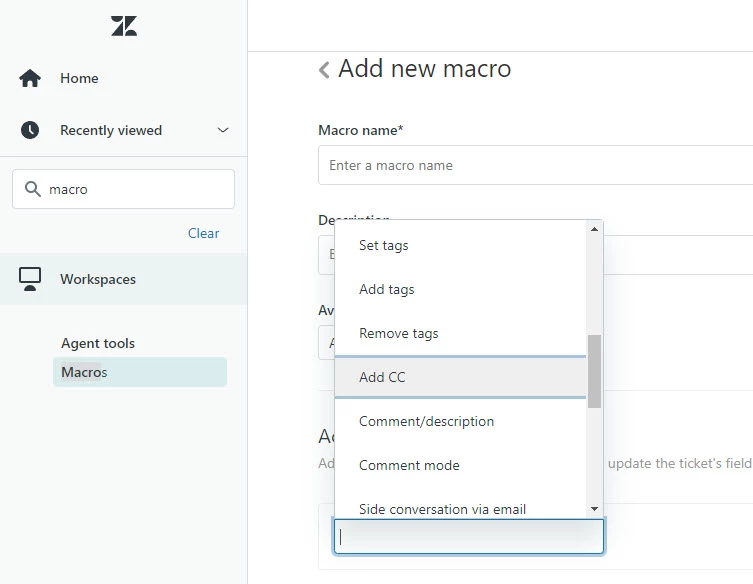The height and width of the screenshot is (584, 753).
Task: Open Macros under Agent tools
Action: point(84,372)
